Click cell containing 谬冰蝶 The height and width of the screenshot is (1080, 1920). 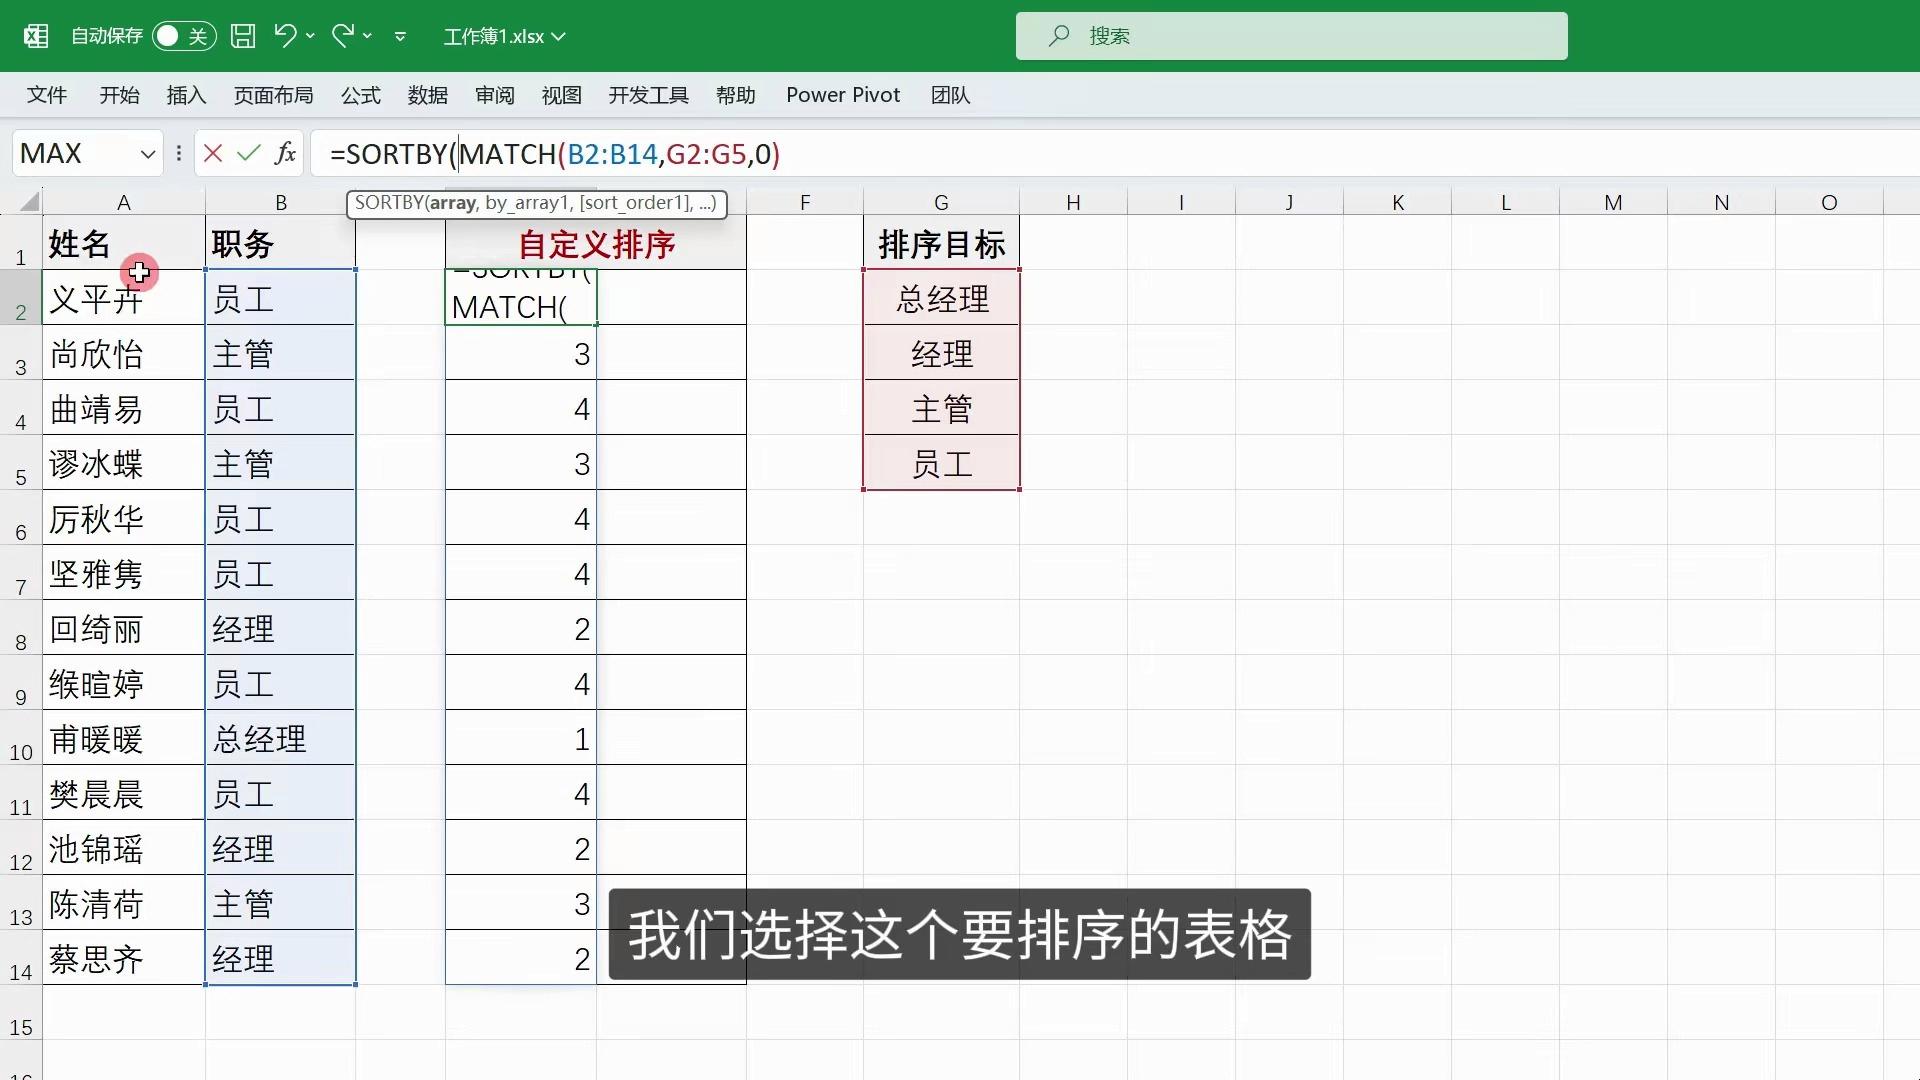click(124, 463)
